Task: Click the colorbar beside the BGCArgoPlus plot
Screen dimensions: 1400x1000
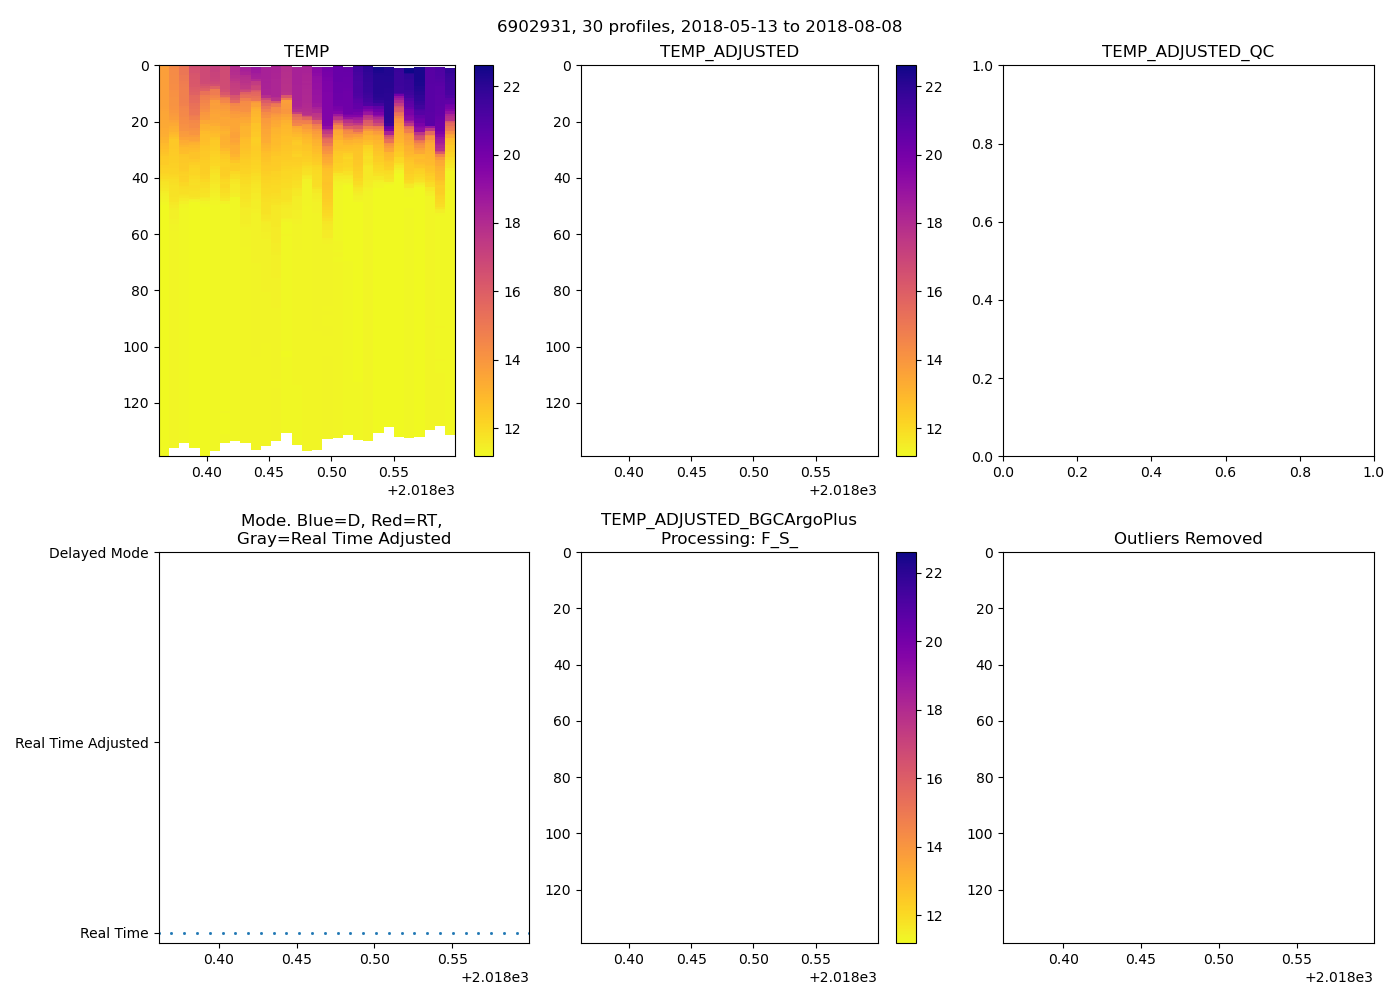Action: [905, 747]
